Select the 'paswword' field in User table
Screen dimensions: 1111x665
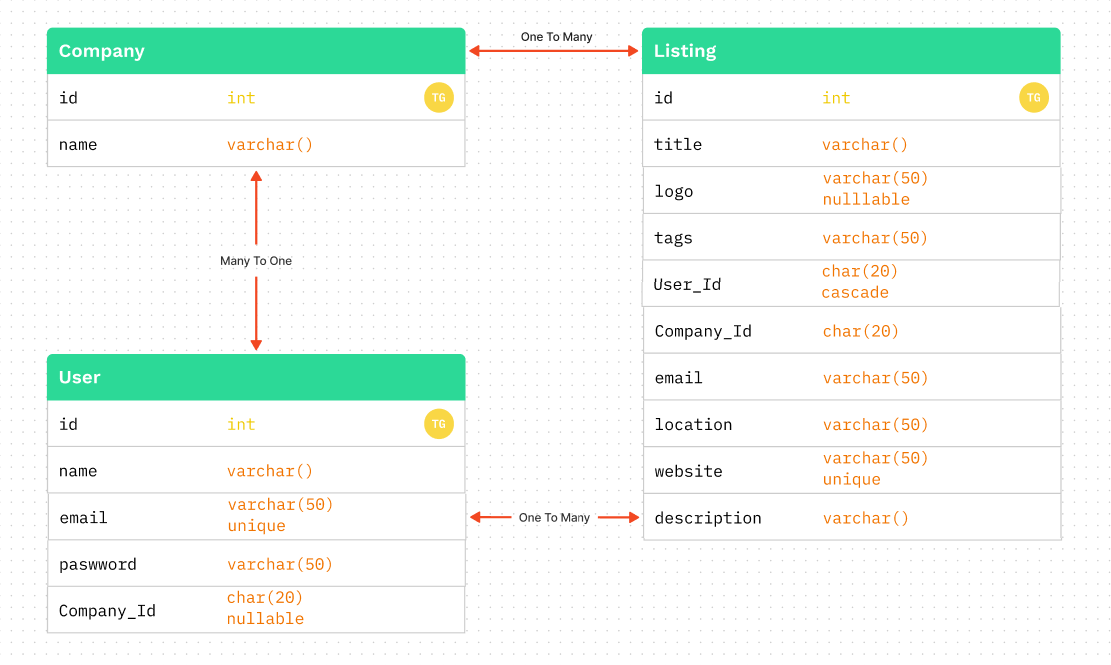[256, 564]
